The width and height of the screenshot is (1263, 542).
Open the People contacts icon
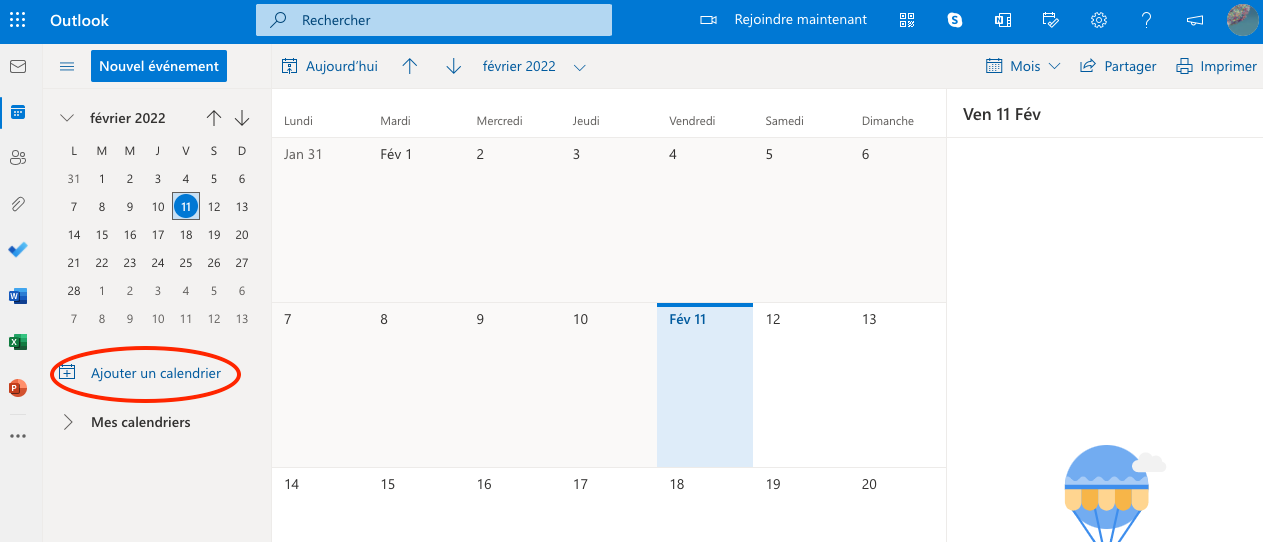click(x=18, y=158)
